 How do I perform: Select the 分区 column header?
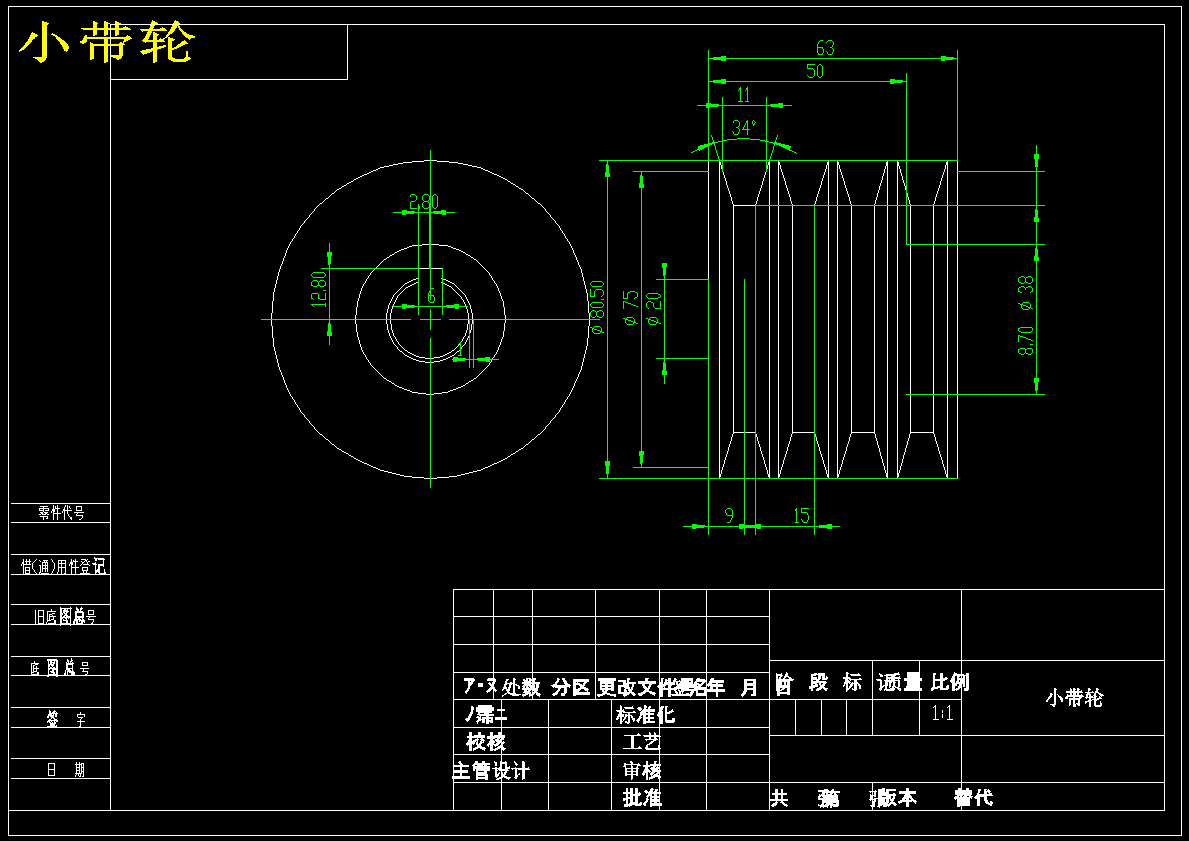click(x=571, y=687)
